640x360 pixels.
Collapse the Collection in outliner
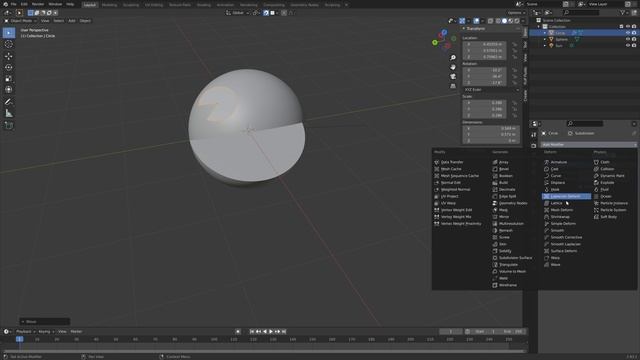click(539, 27)
